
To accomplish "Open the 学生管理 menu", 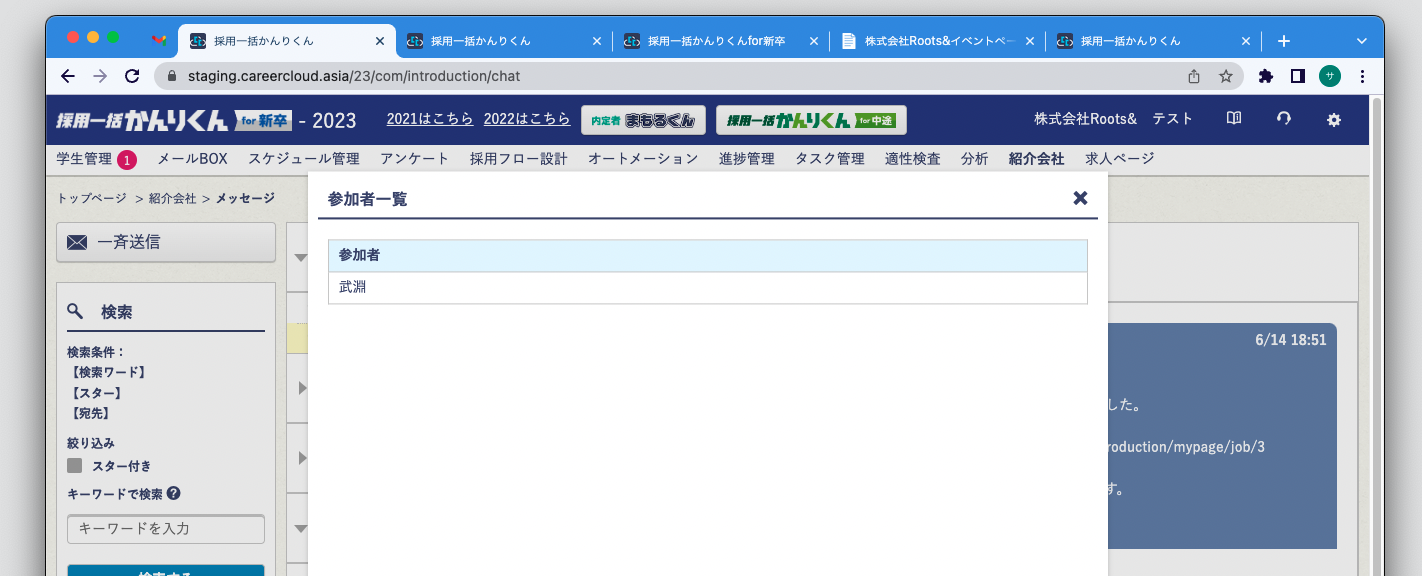I will (x=84, y=158).
